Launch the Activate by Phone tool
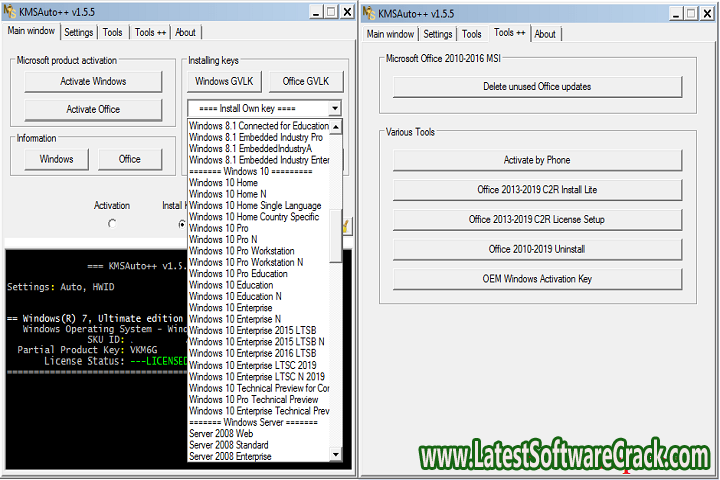 pos(537,160)
